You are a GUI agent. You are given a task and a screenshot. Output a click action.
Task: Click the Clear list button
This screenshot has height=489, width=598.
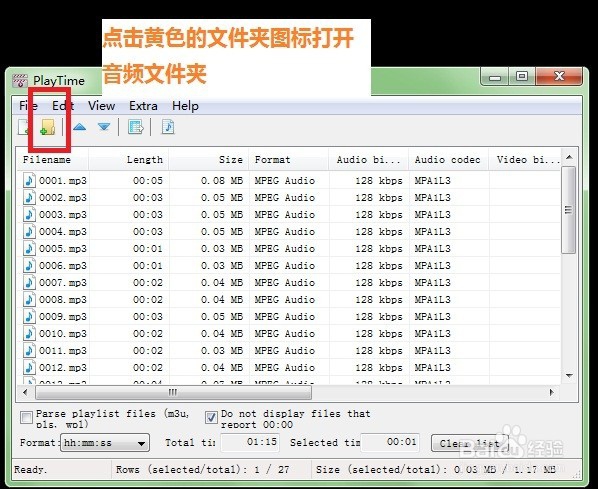click(x=470, y=443)
